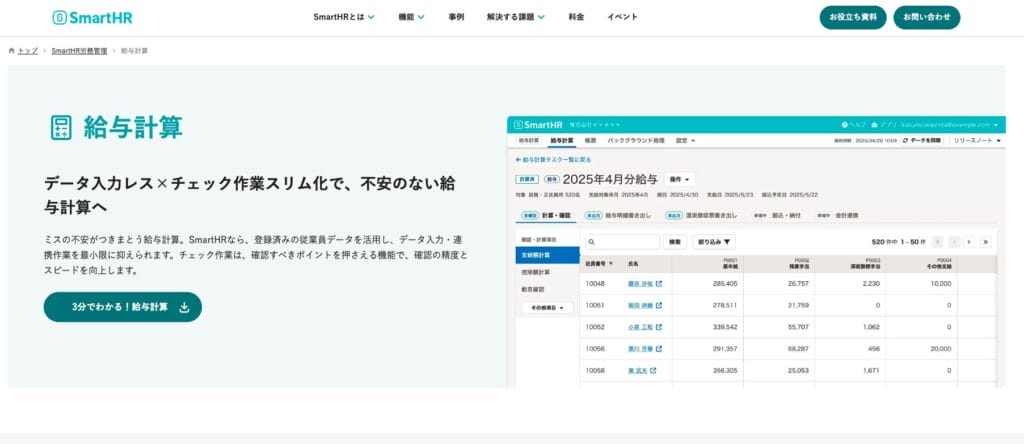The image size is (1024, 444).
Task: Go to the イベント page
Action: pyautogui.click(x=622, y=17)
